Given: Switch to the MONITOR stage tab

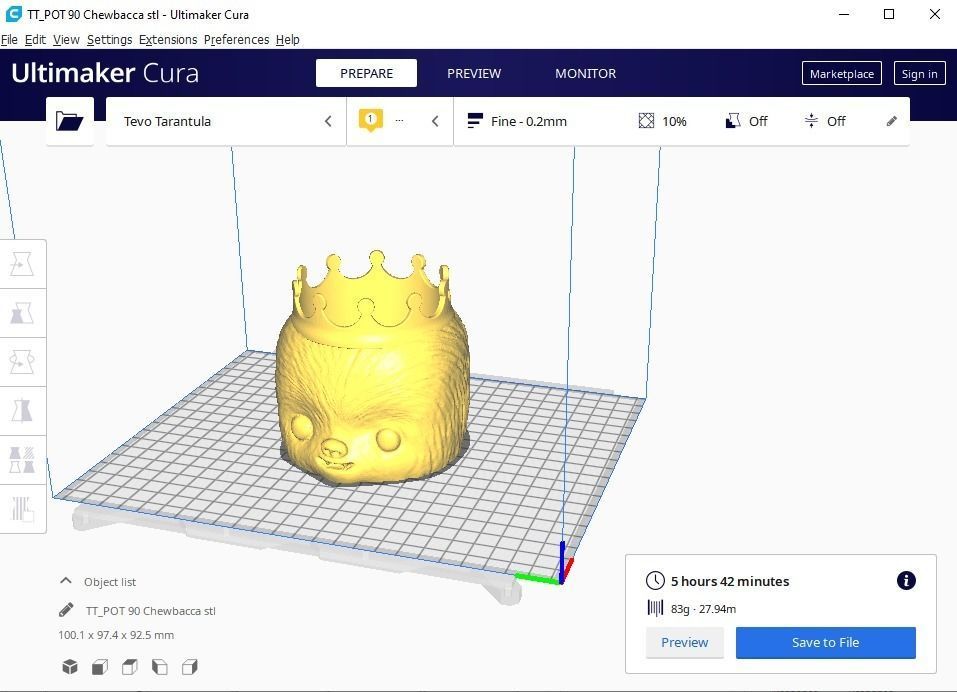Looking at the screenshot, I should (x=585, y=73).
